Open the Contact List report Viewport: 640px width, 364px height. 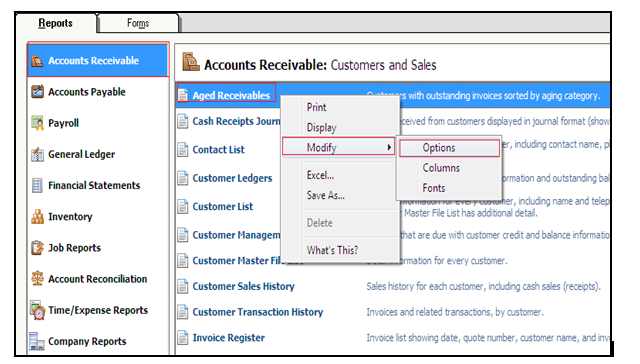[x=218, y=150]
